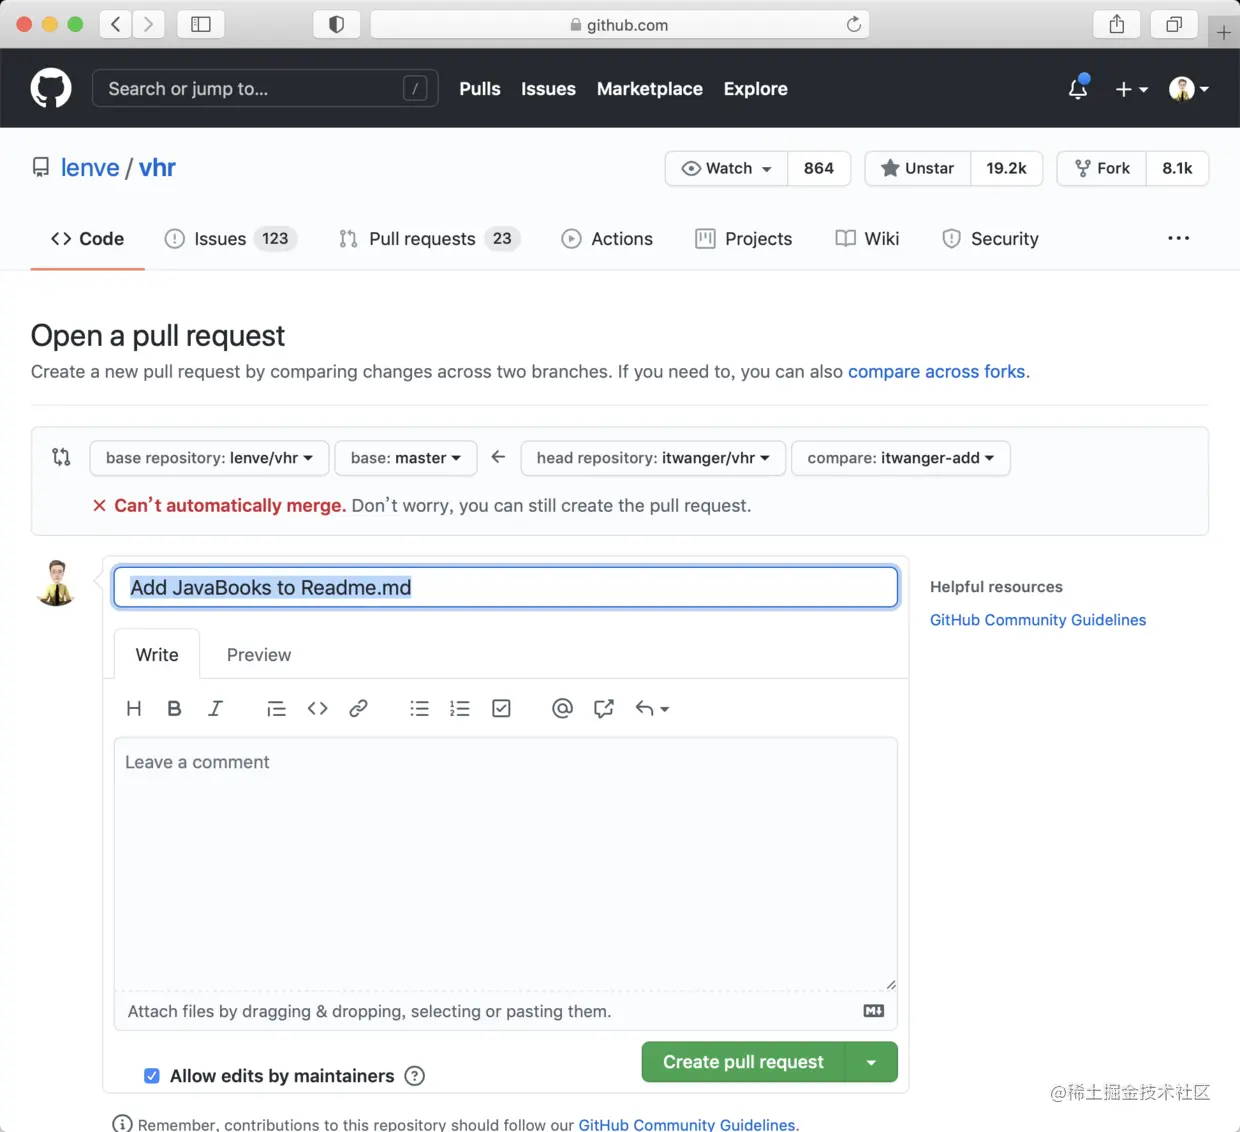
Task: Open GitHub Community Guidelines link under Helpful resources
Action: [1038, 620]
